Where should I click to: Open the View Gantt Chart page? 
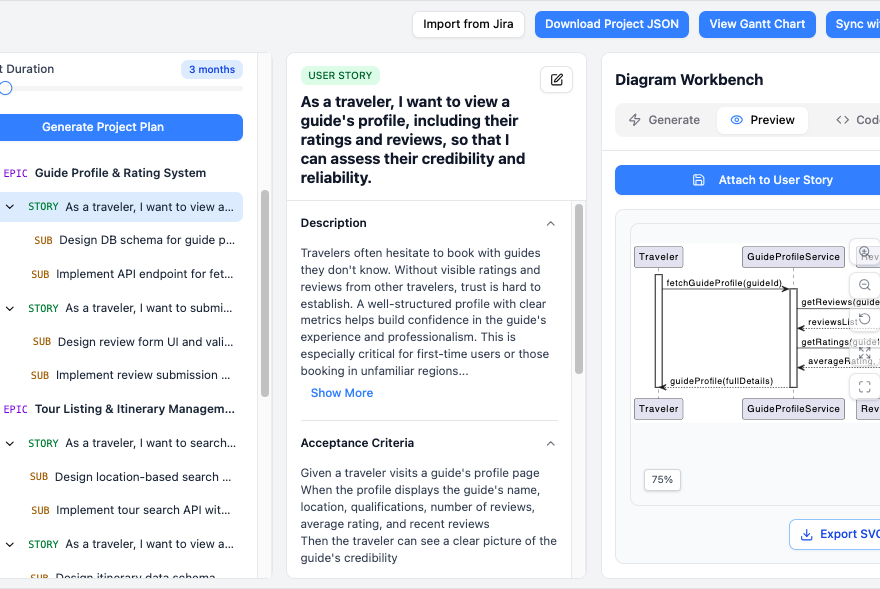[757, 24]
